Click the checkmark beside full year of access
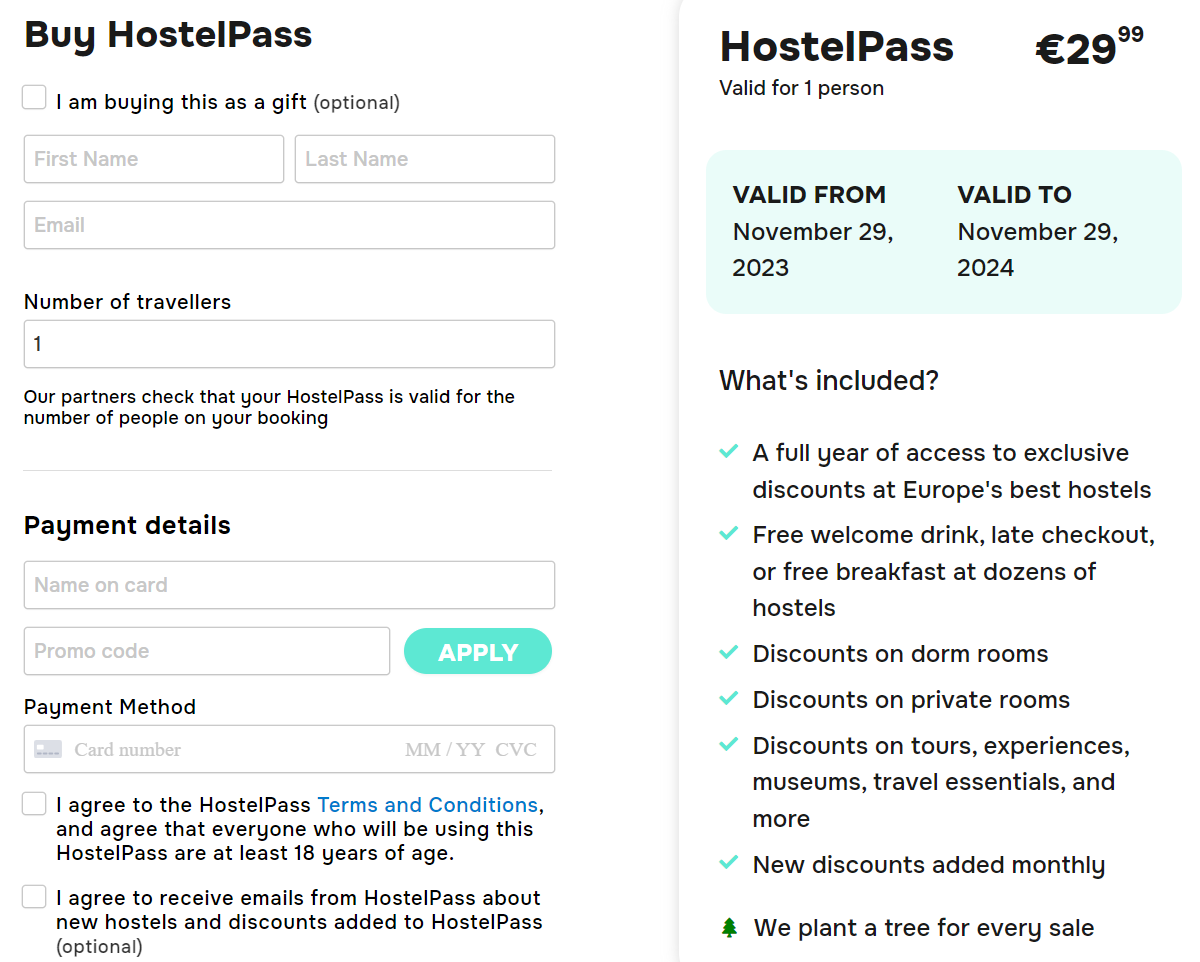The height and width of the screenshot is (962, 1200). pos(729,453)
